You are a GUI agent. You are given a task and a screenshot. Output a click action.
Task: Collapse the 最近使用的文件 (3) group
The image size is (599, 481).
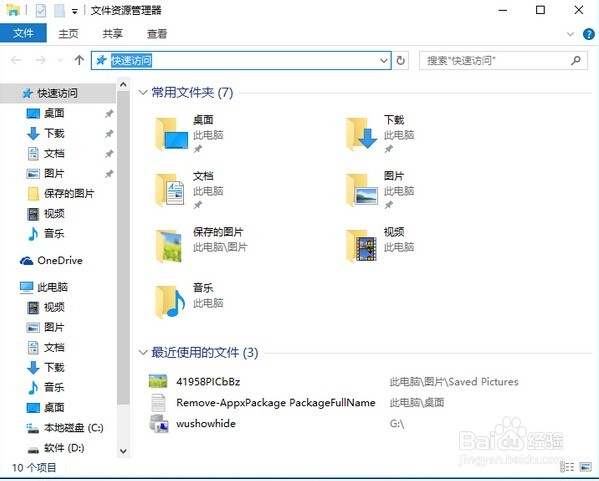pos(143,352)
